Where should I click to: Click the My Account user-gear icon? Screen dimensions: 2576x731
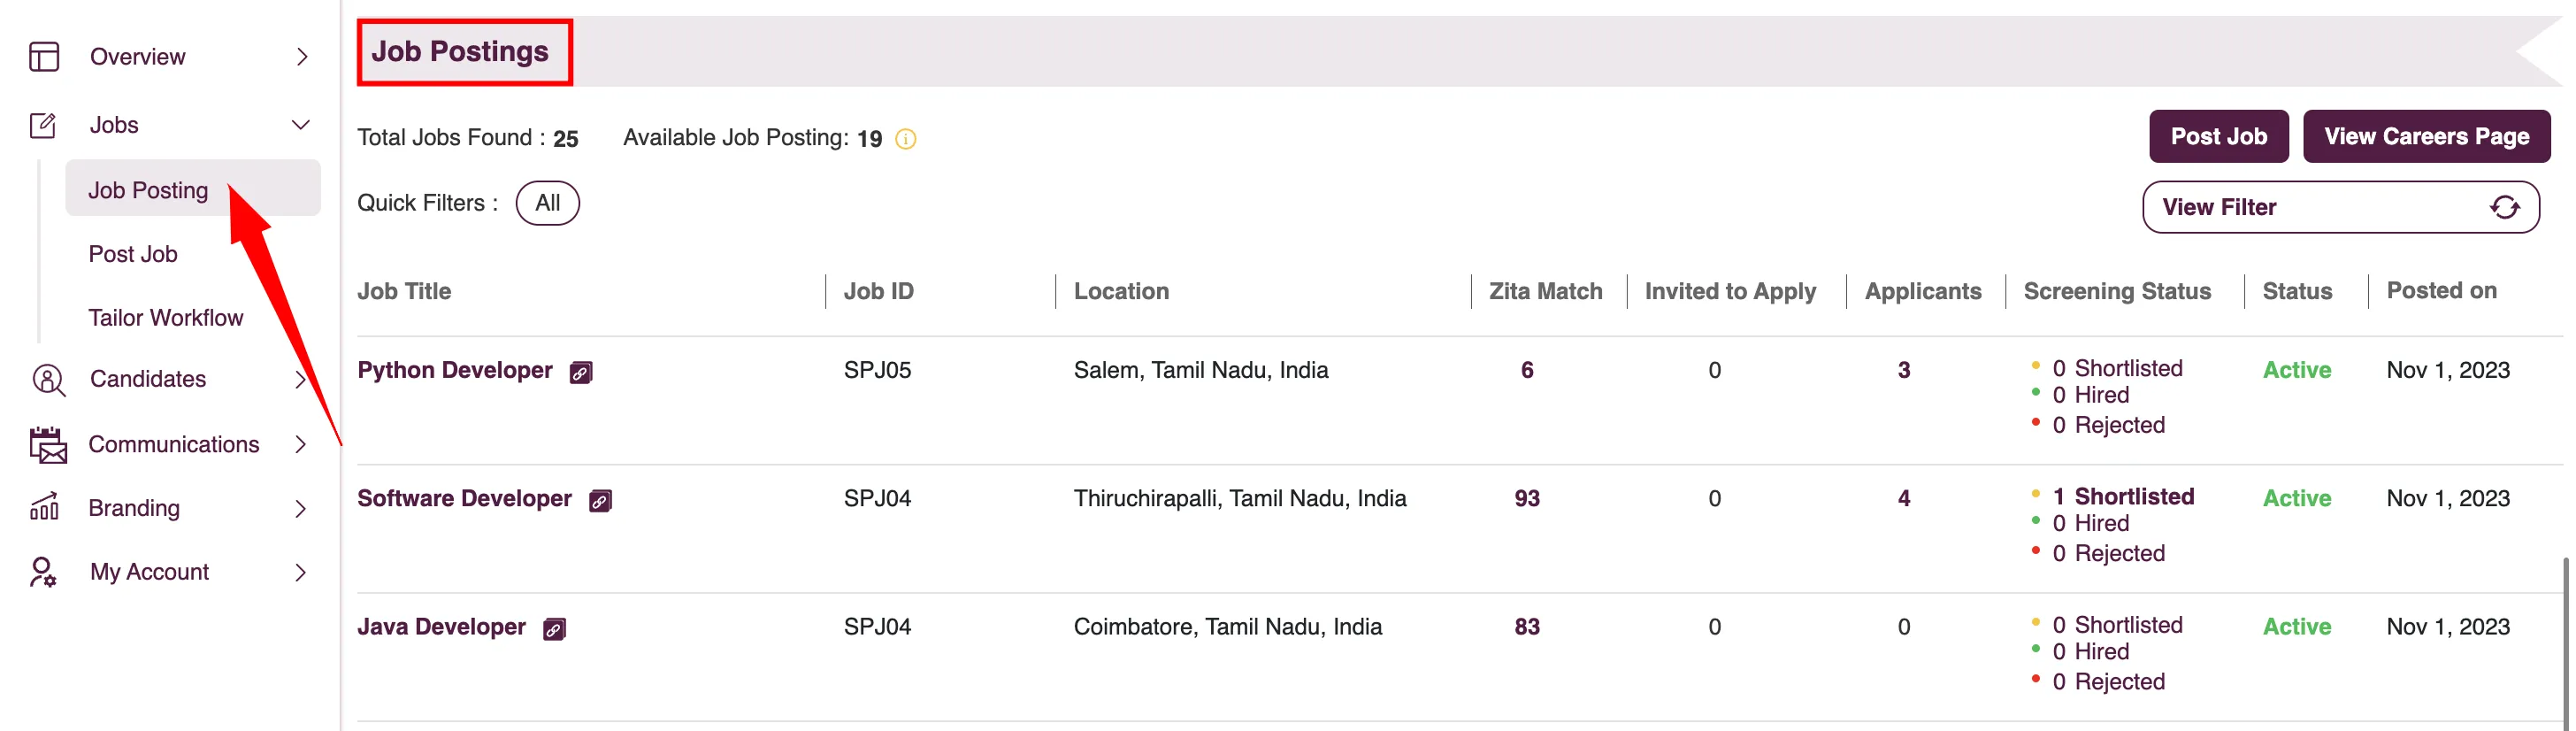click(43, 572)
